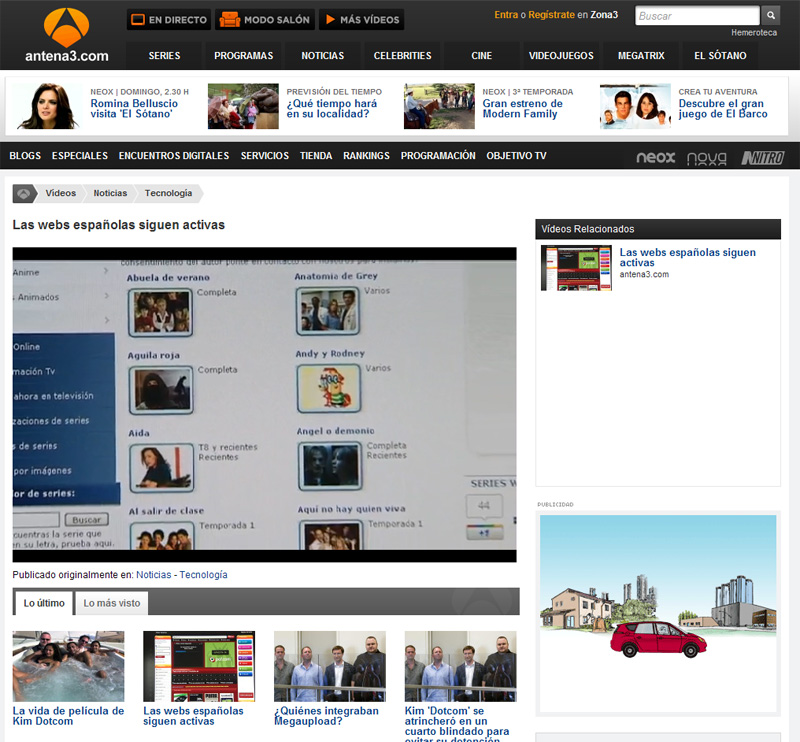Open 'Gran estreno de Modern Family' link

pos(522,109)
